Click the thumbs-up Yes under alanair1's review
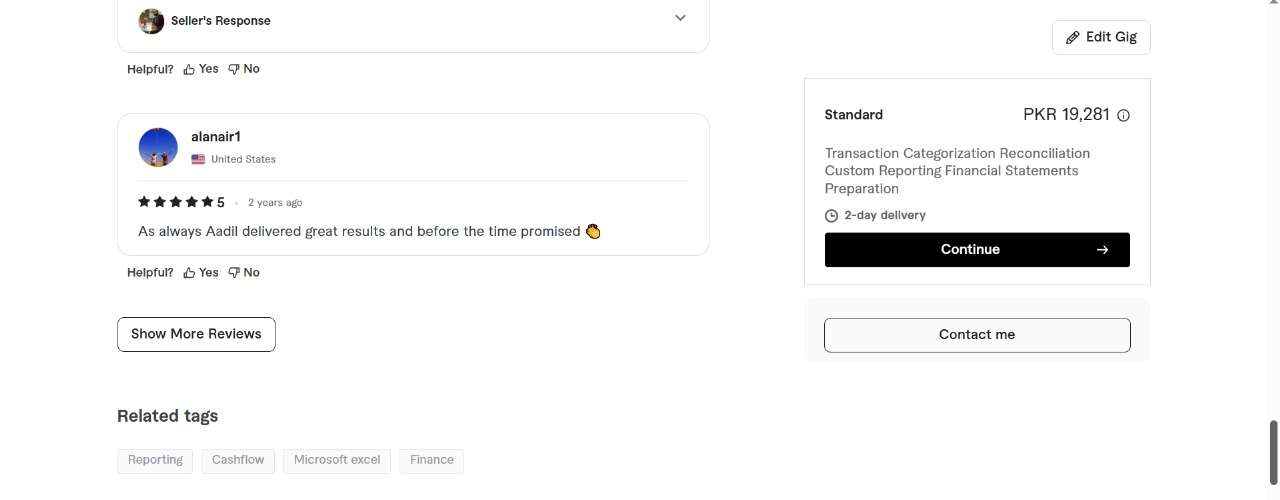 point(200,272)
